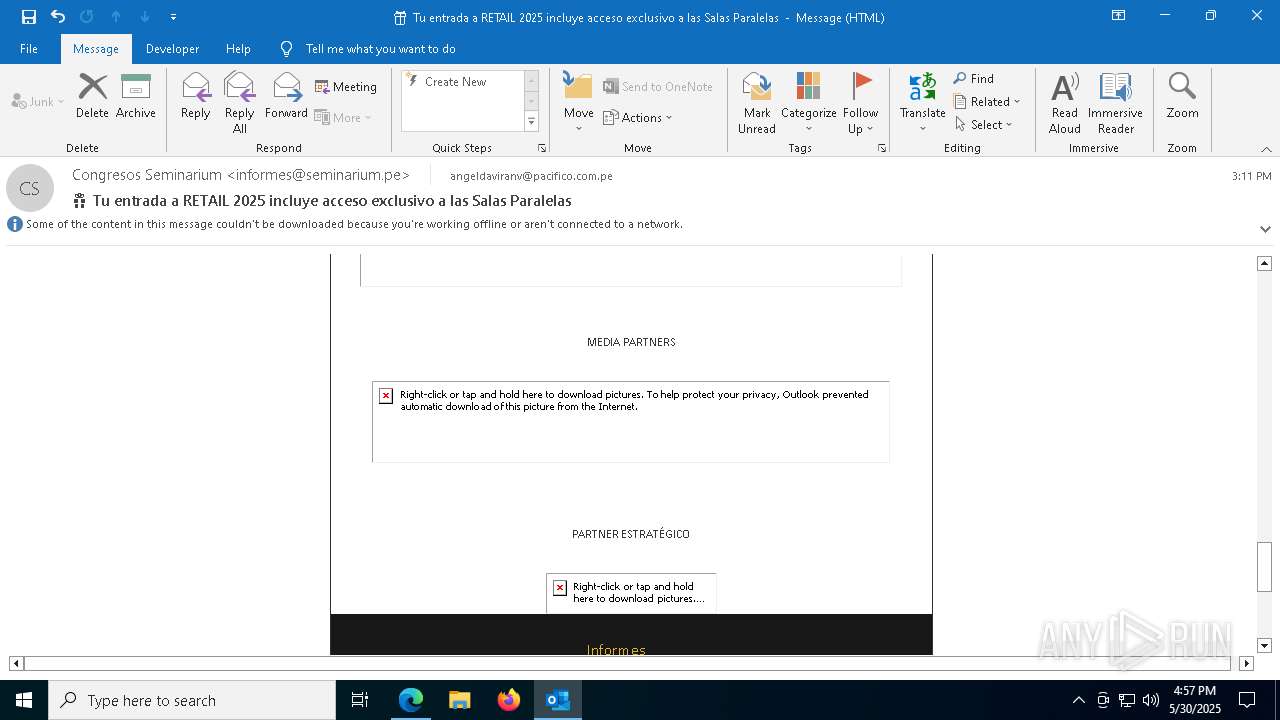The image size is (1280, 720).
Task: Click Reply All
Action: tap(239, 102)
